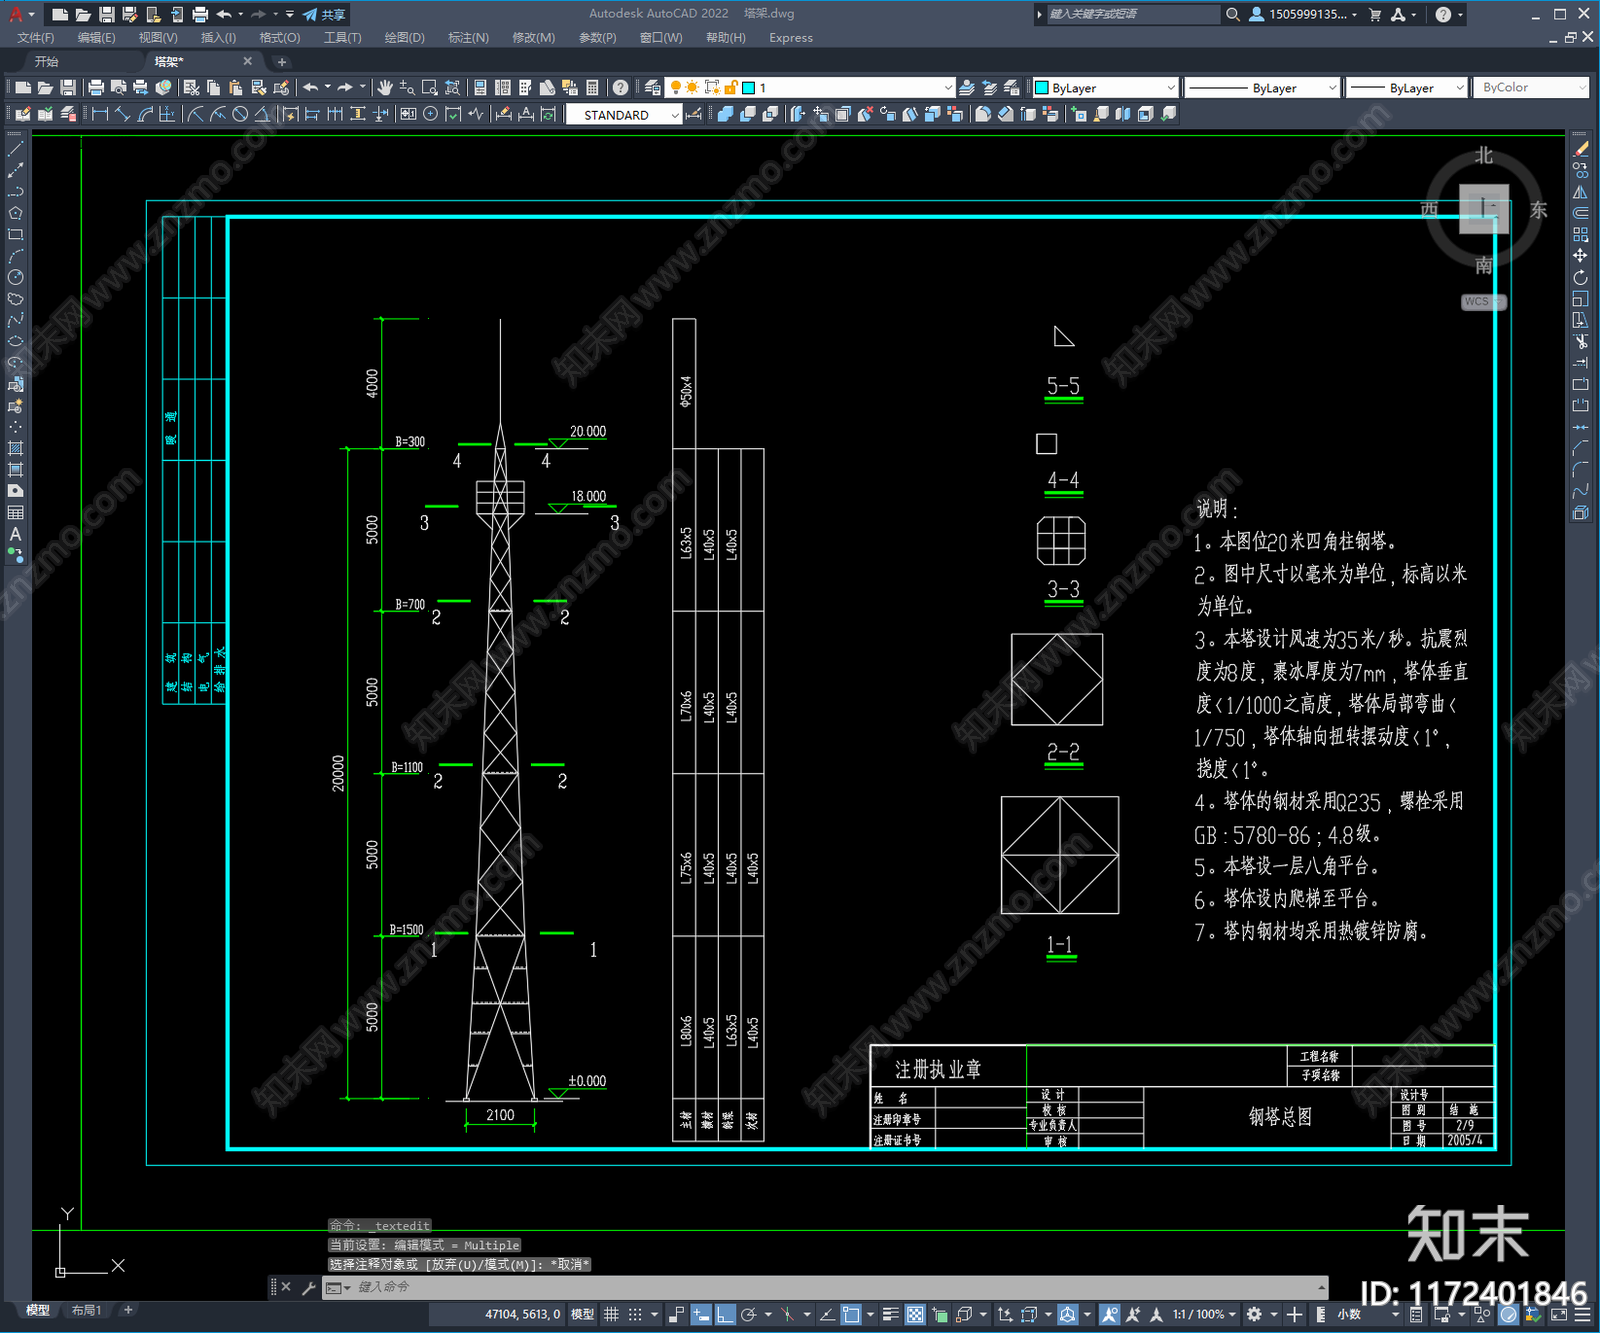Select the Line tool in the draw toolbar

pos(15,148)
